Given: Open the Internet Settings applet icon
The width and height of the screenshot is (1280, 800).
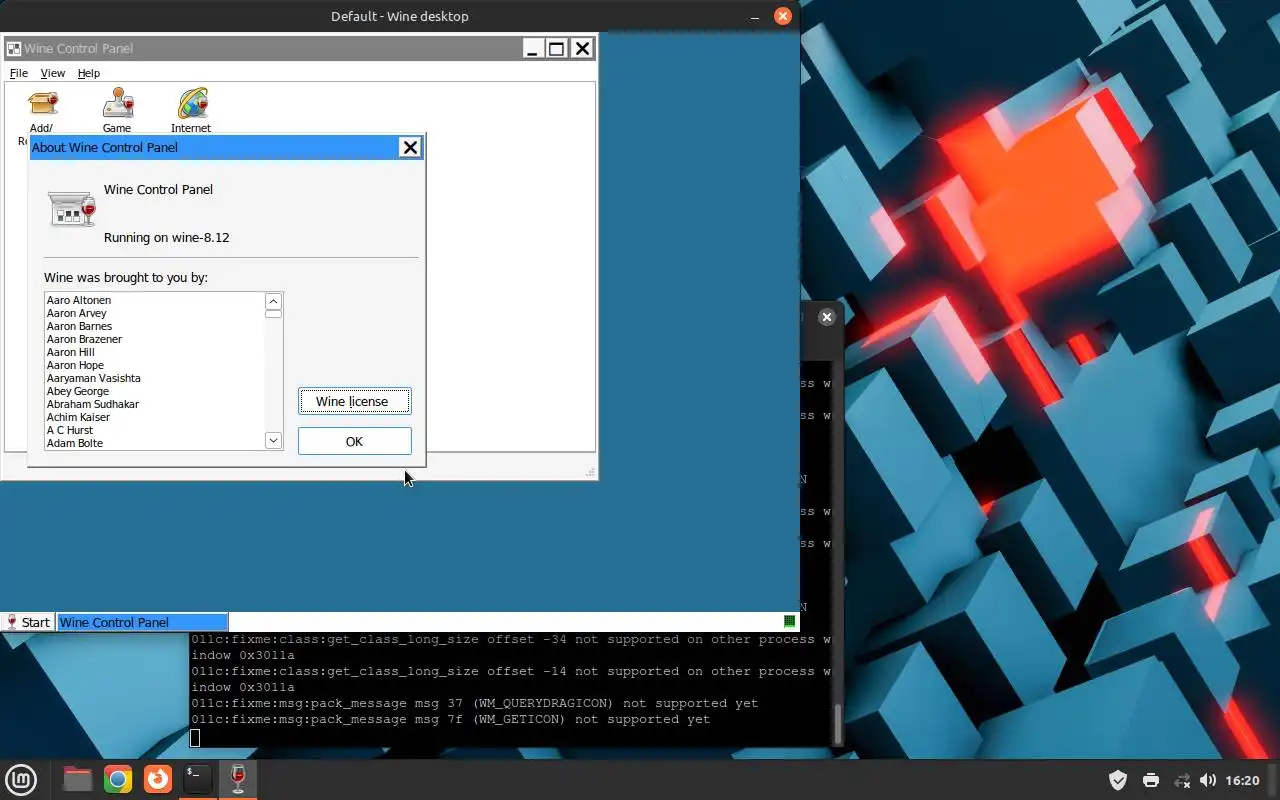Looking at the screenshot, I should click(191, 104).
